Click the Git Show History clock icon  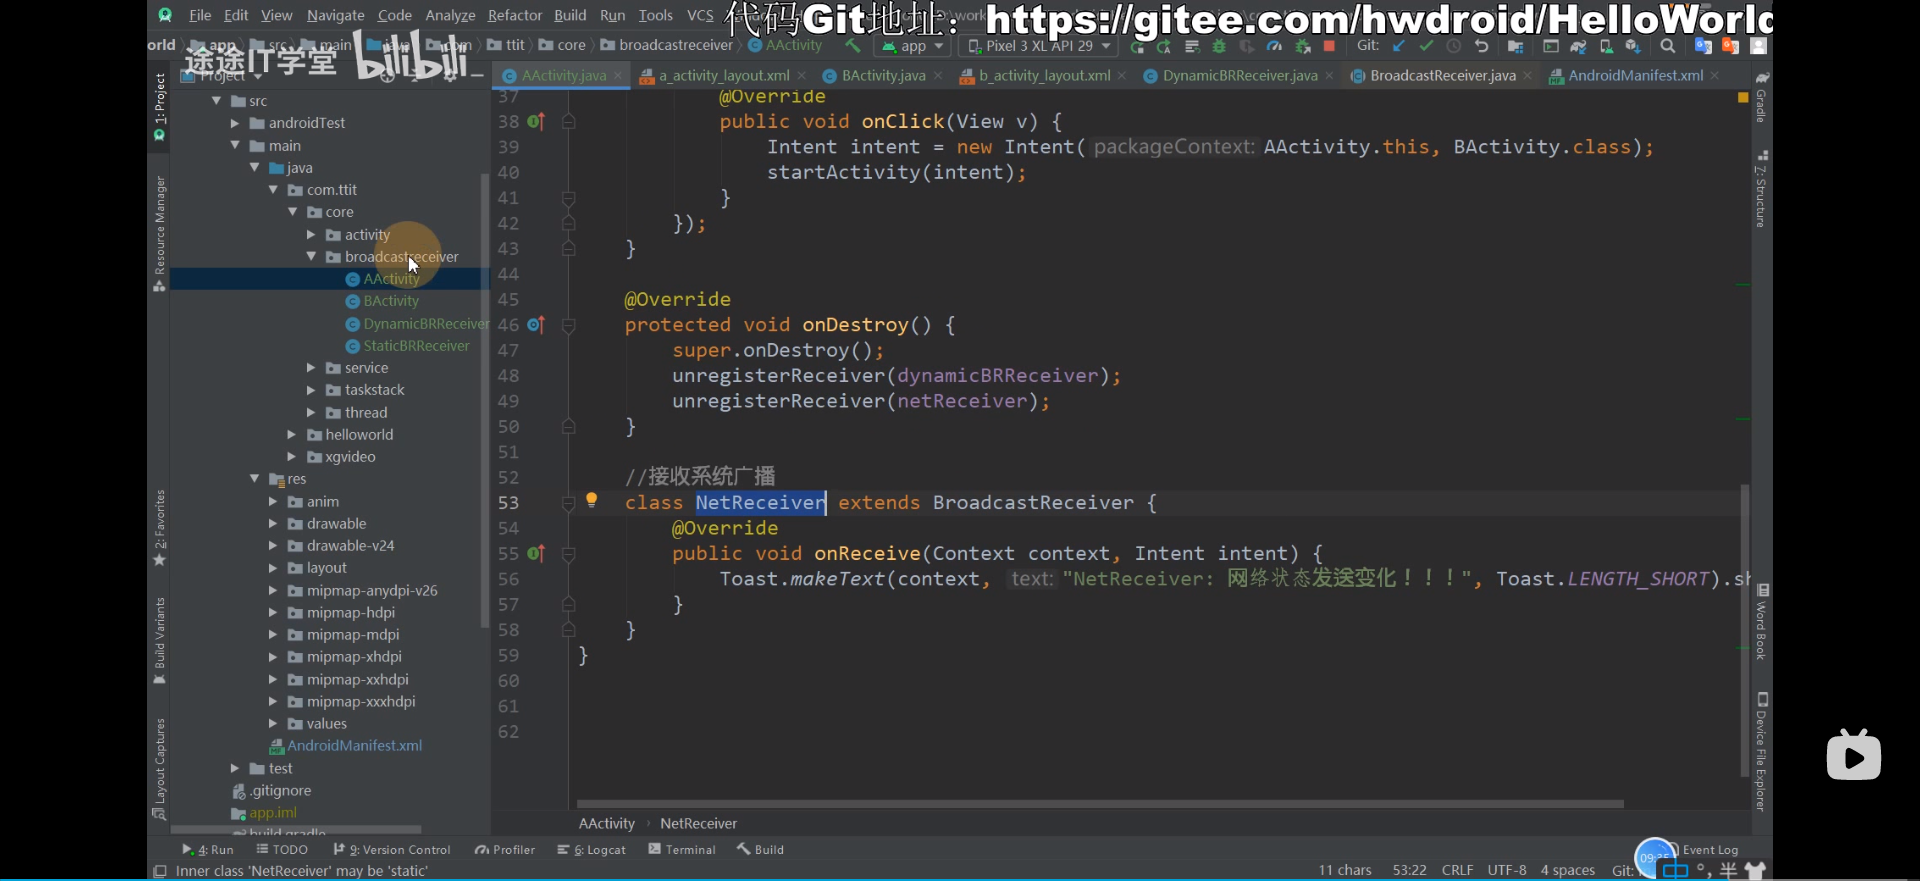tap(1454, 46)
